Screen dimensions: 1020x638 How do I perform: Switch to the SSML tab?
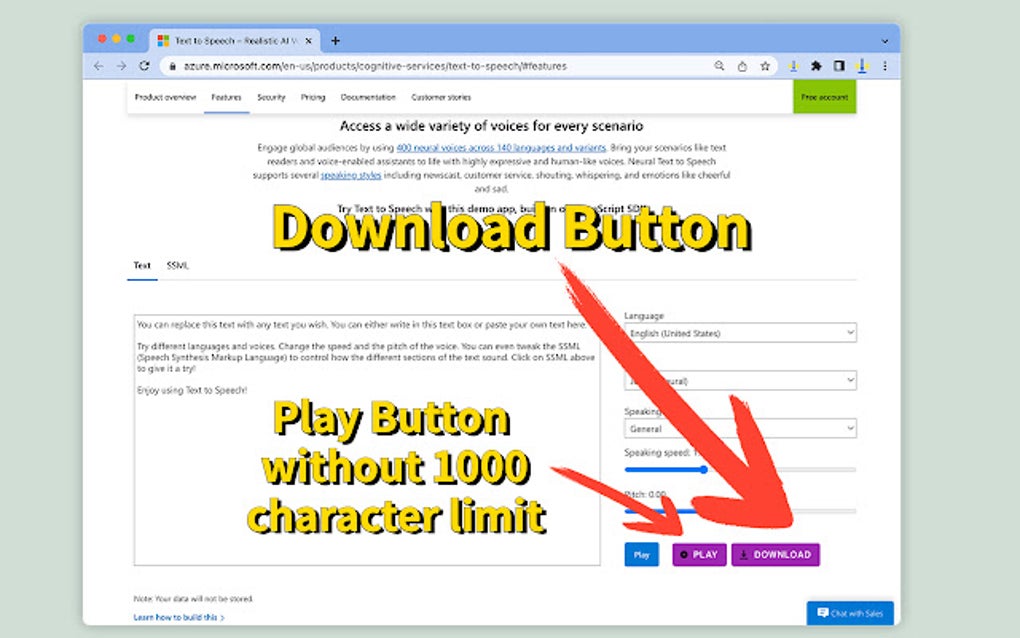pos(177,265)
